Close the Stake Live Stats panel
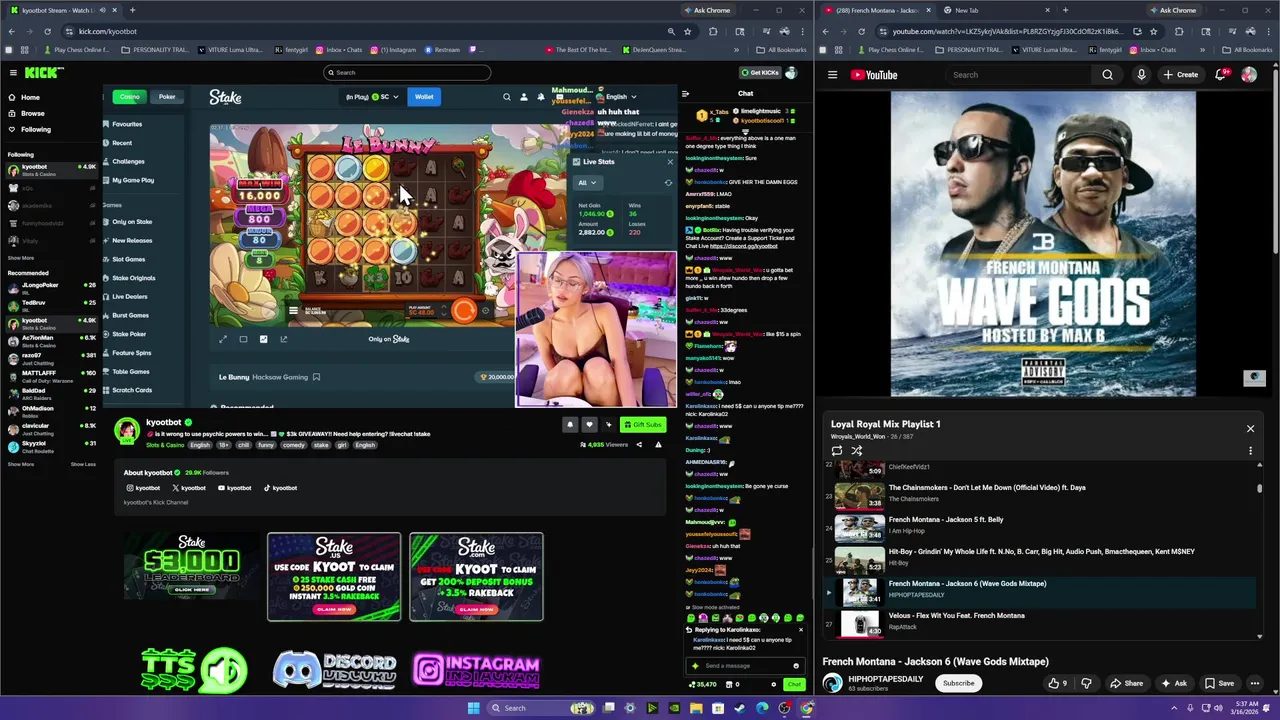 670,161
